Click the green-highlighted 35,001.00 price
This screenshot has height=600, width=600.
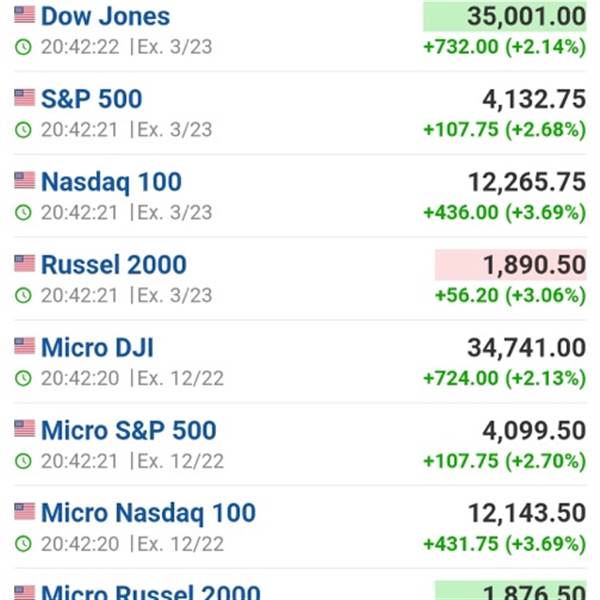[x=505, y=16]
